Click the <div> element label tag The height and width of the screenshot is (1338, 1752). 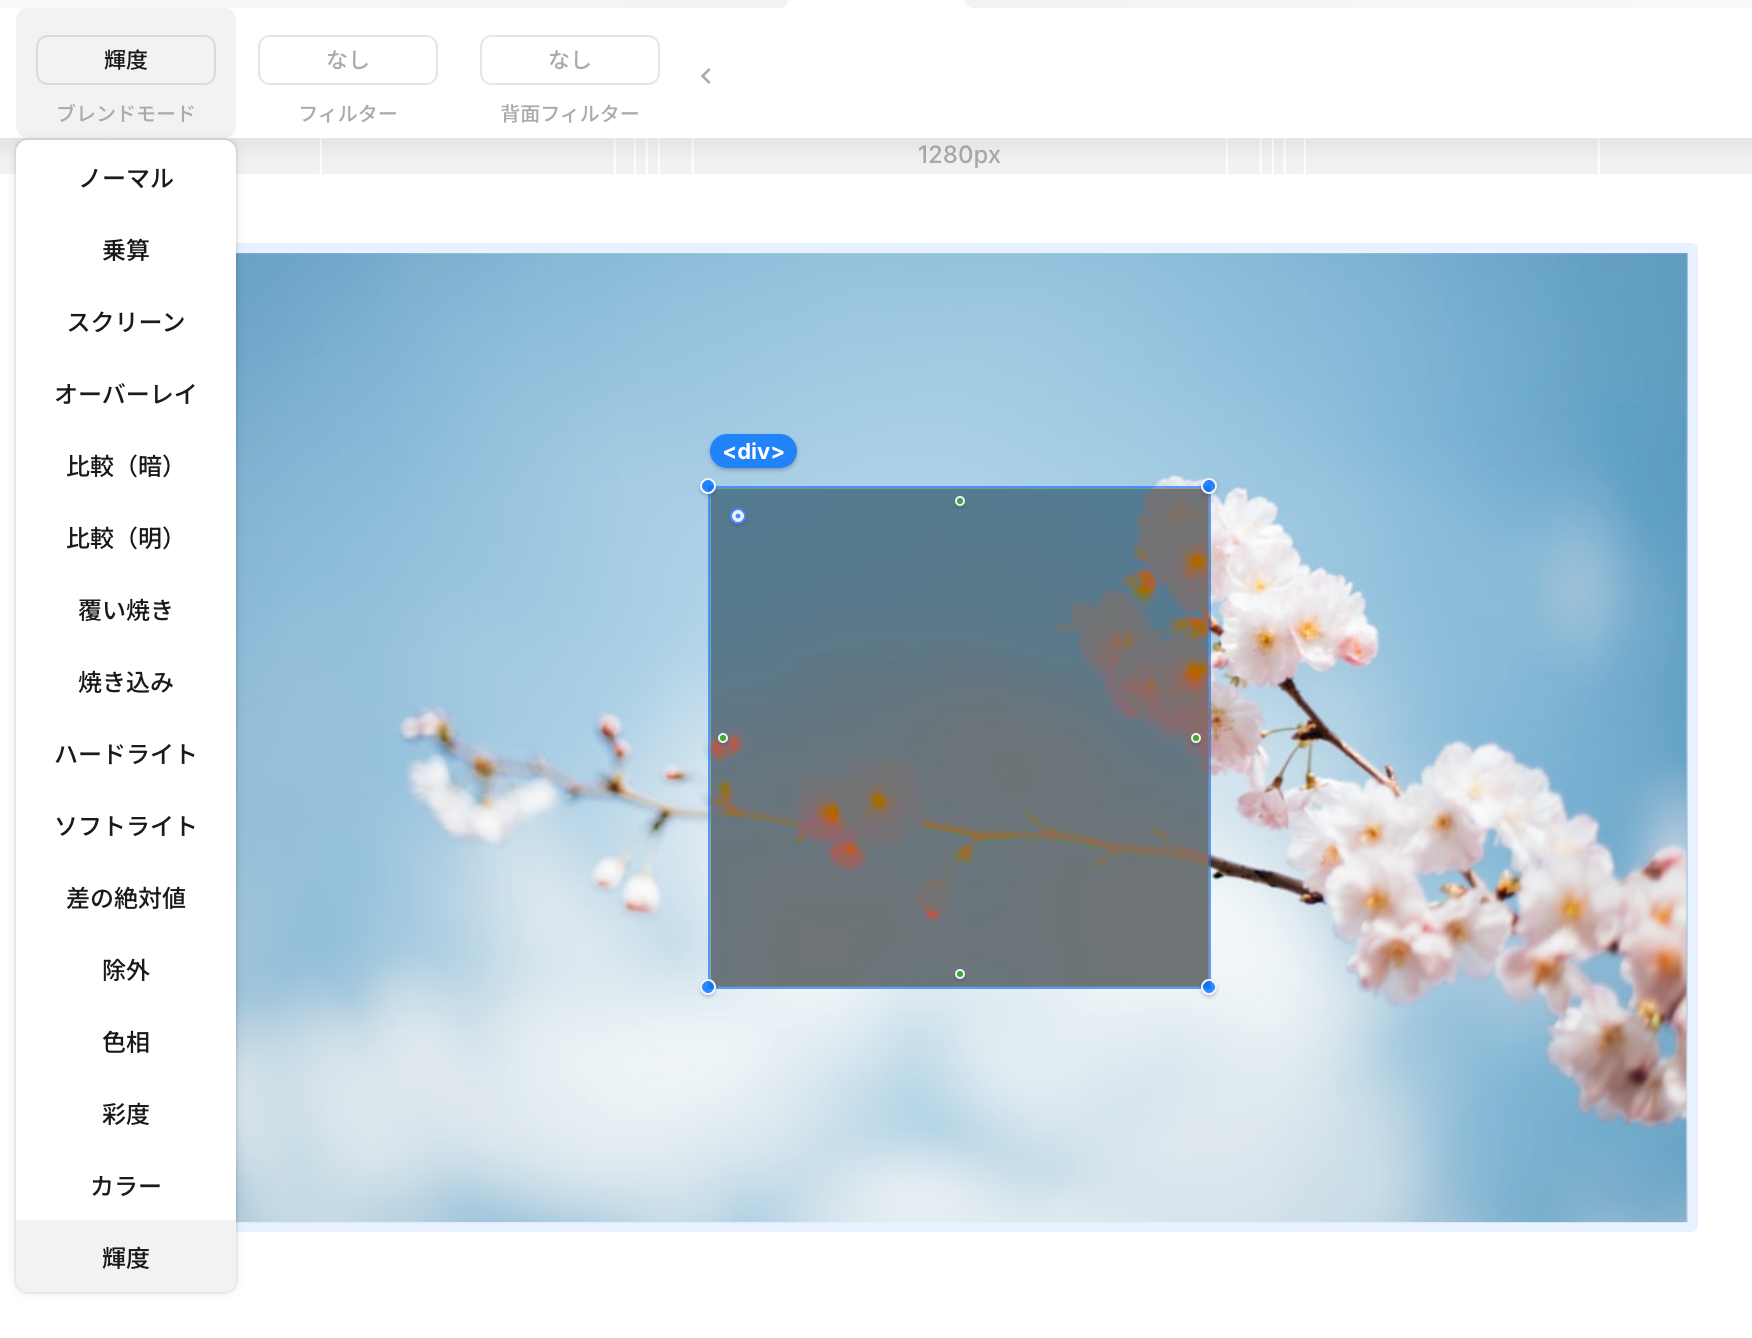point(753,452)
